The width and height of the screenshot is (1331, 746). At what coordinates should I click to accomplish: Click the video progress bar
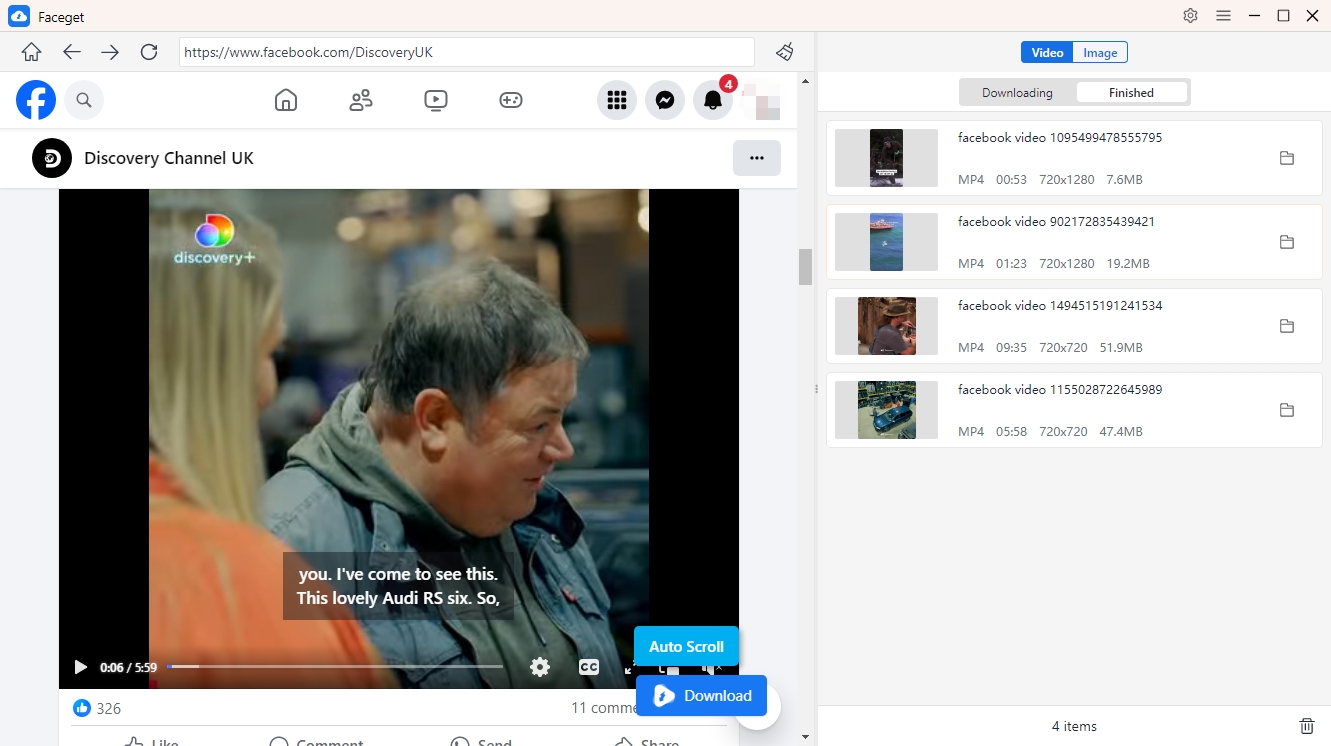point(335,666)
